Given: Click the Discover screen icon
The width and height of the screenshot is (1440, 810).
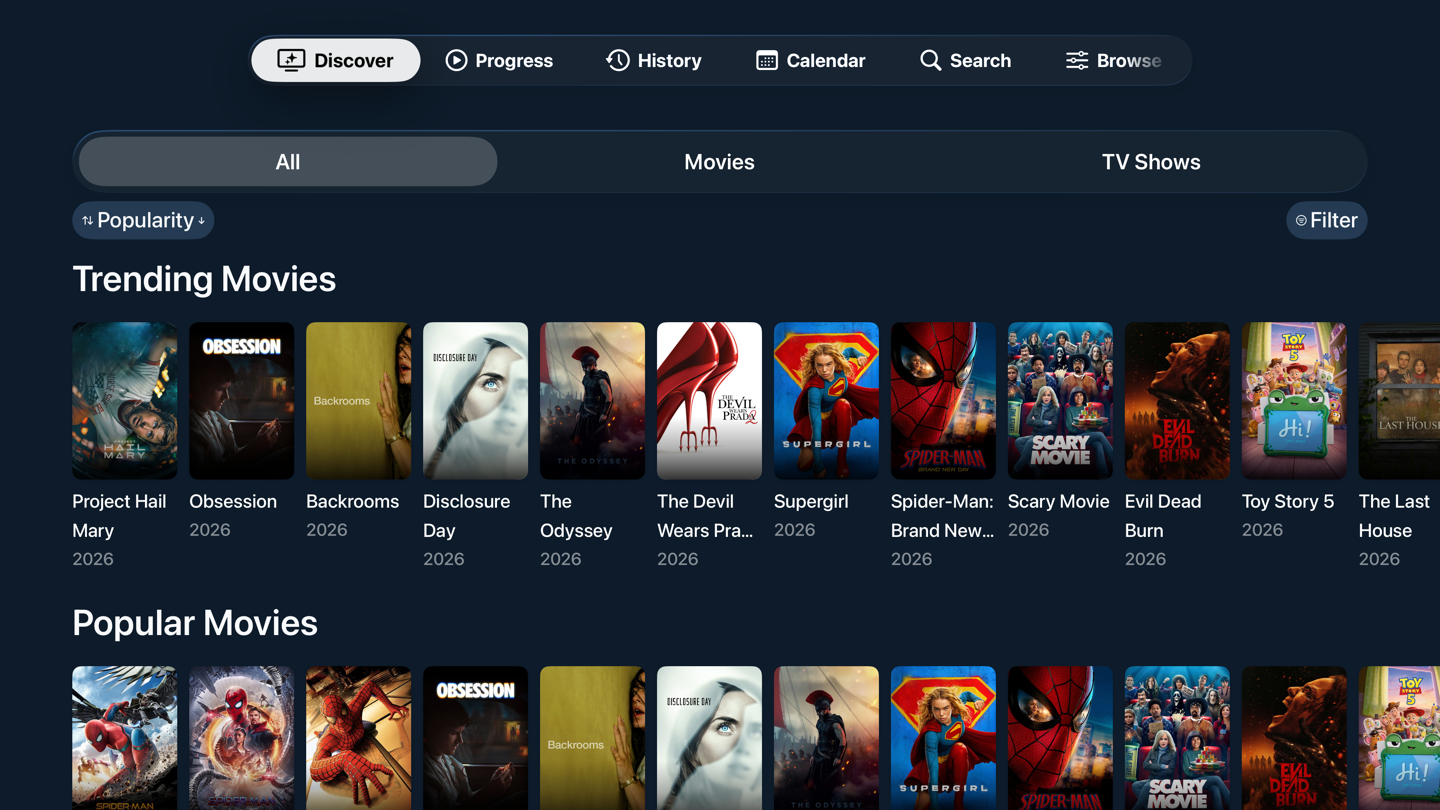Looking at the screenshot, I should (x=291, y=60).
